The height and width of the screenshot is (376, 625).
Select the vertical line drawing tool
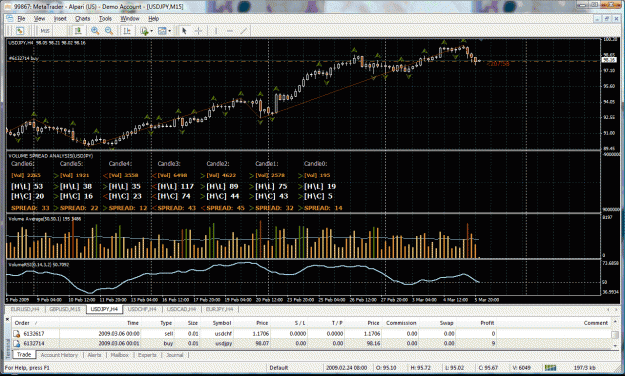click(216, 31)
